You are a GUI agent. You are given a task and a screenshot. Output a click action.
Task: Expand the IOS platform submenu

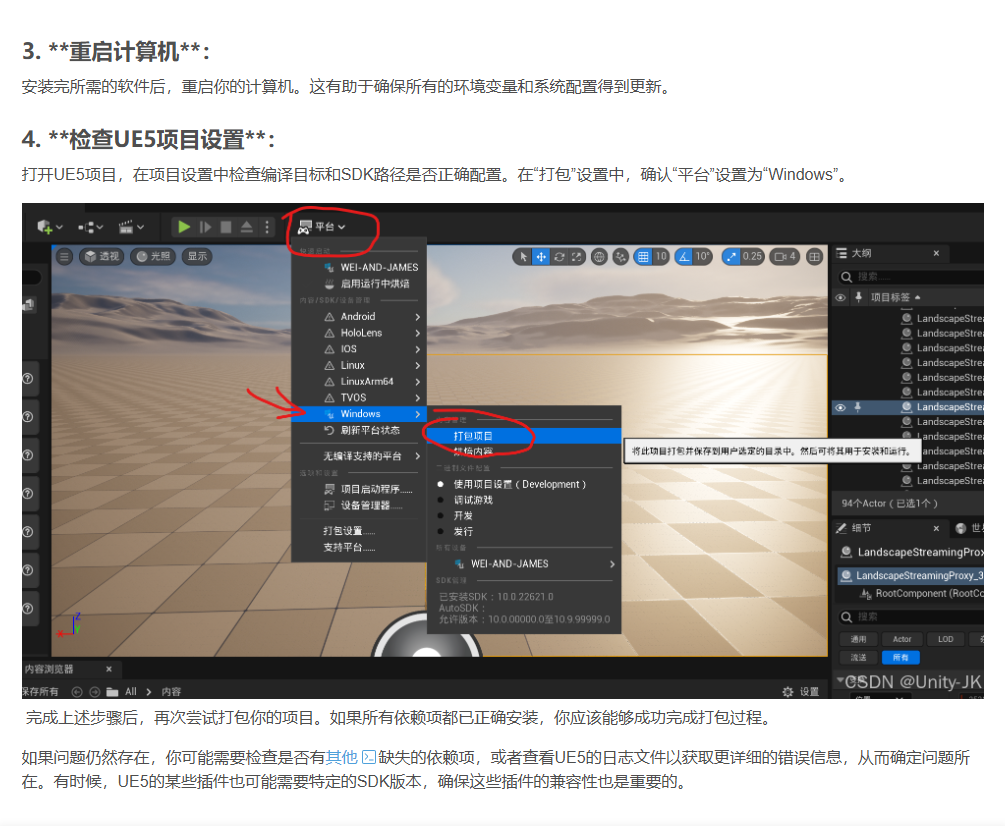click(x=359, y=349)
